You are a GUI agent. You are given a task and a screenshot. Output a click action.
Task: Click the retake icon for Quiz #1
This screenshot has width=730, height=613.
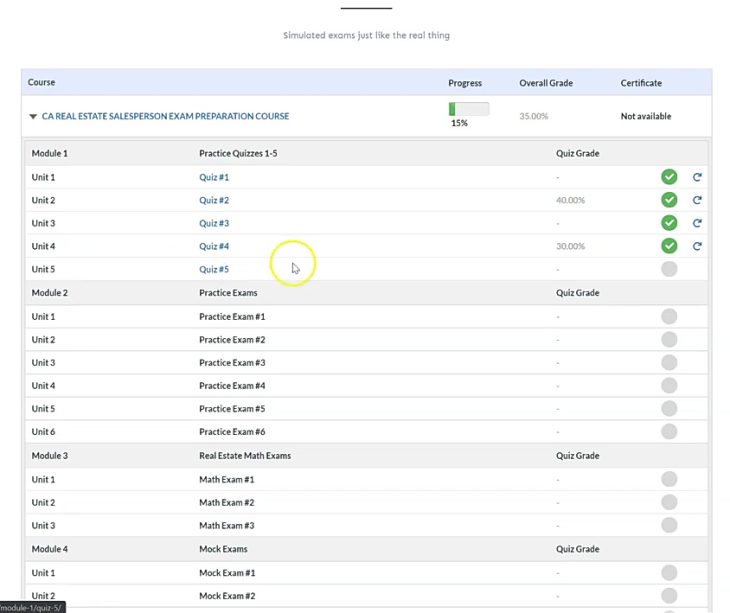click(697, 177)
